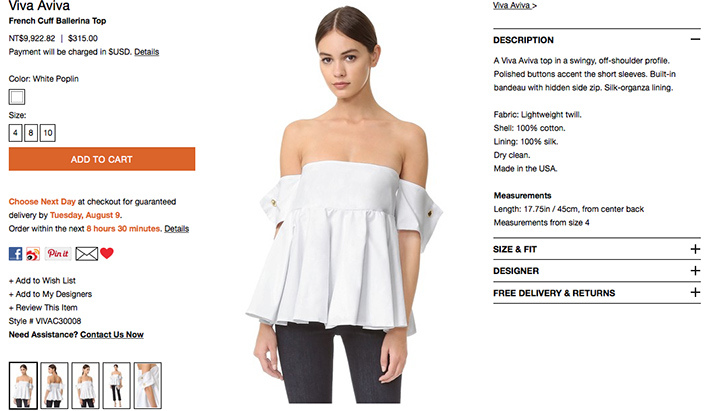Expand the Size & Fit section
The width and height of the screenshot is (709, 411).
pyautogui.click(x=597, y=249)
